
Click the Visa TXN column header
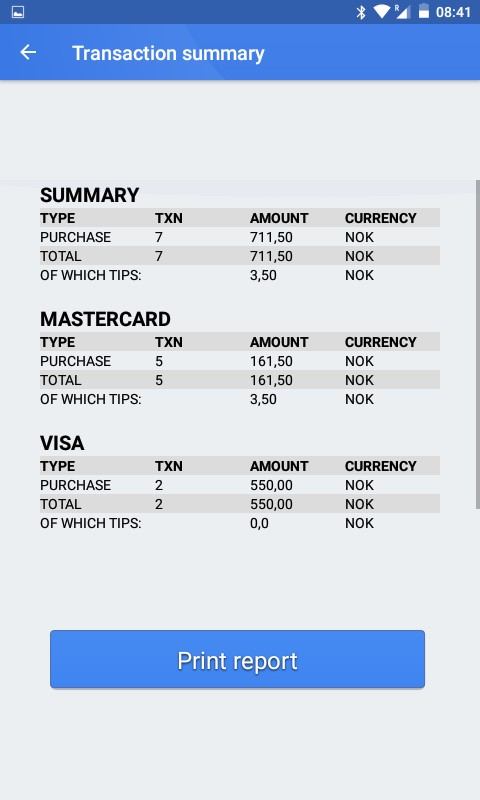coord(169,466)
